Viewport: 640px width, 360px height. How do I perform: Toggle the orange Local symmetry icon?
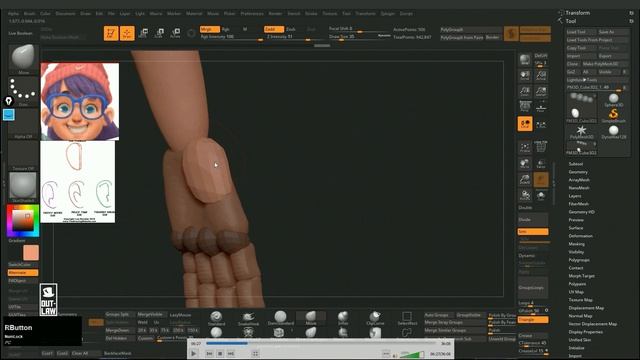click(x=525, y=124)
